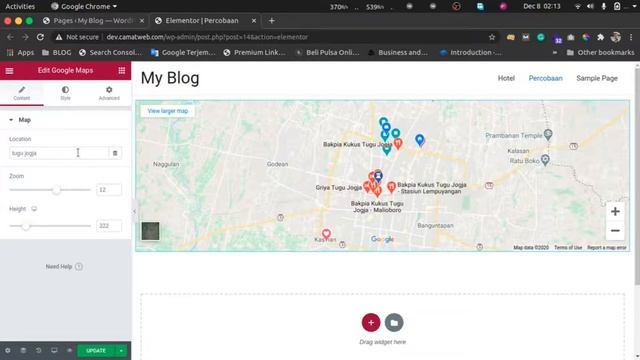Open the Need Help link
This screenshot has width=640, height=360.
pos(64,267)
